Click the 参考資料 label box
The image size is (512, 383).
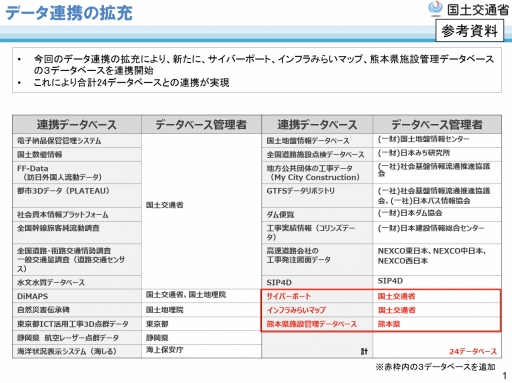click(469, 31)
